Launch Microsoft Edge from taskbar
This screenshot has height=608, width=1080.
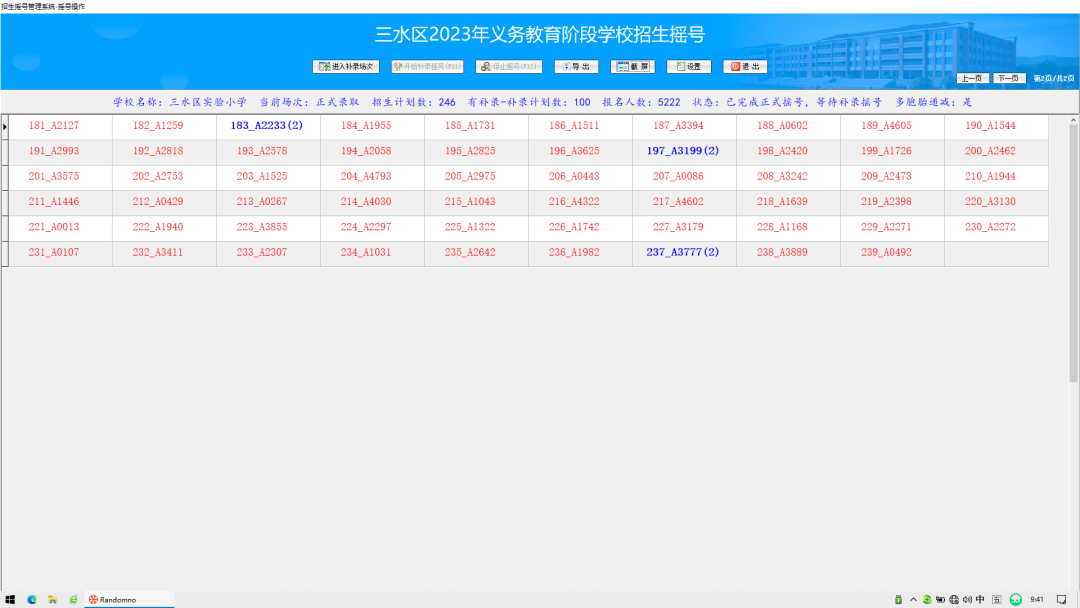(x=32, y=600)
